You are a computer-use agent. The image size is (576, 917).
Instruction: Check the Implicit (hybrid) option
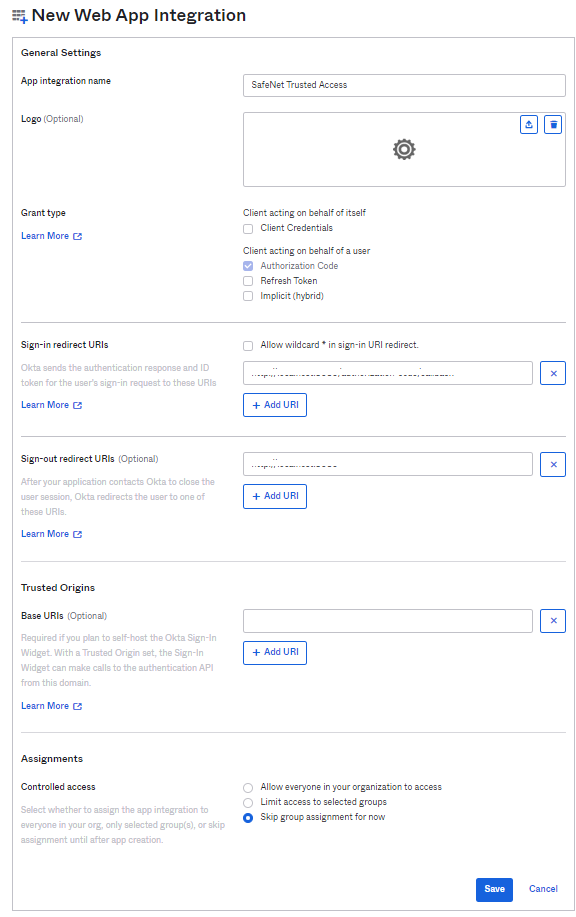[x=248, y=297]
